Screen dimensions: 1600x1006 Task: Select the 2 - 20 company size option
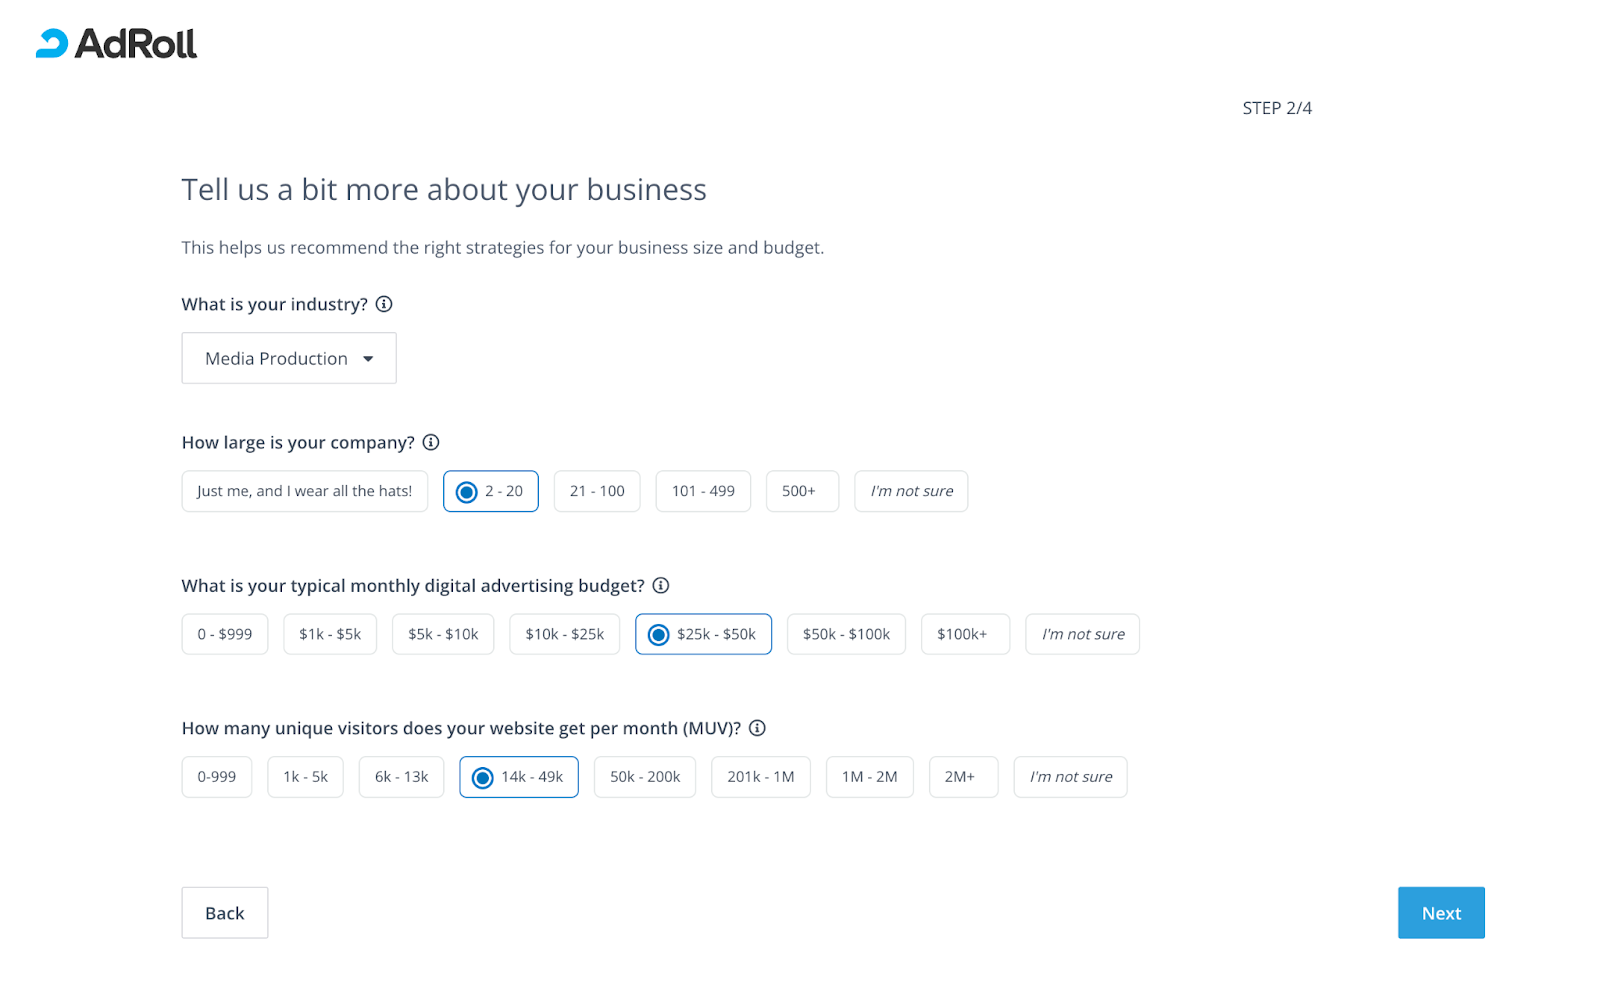point(491,491)
